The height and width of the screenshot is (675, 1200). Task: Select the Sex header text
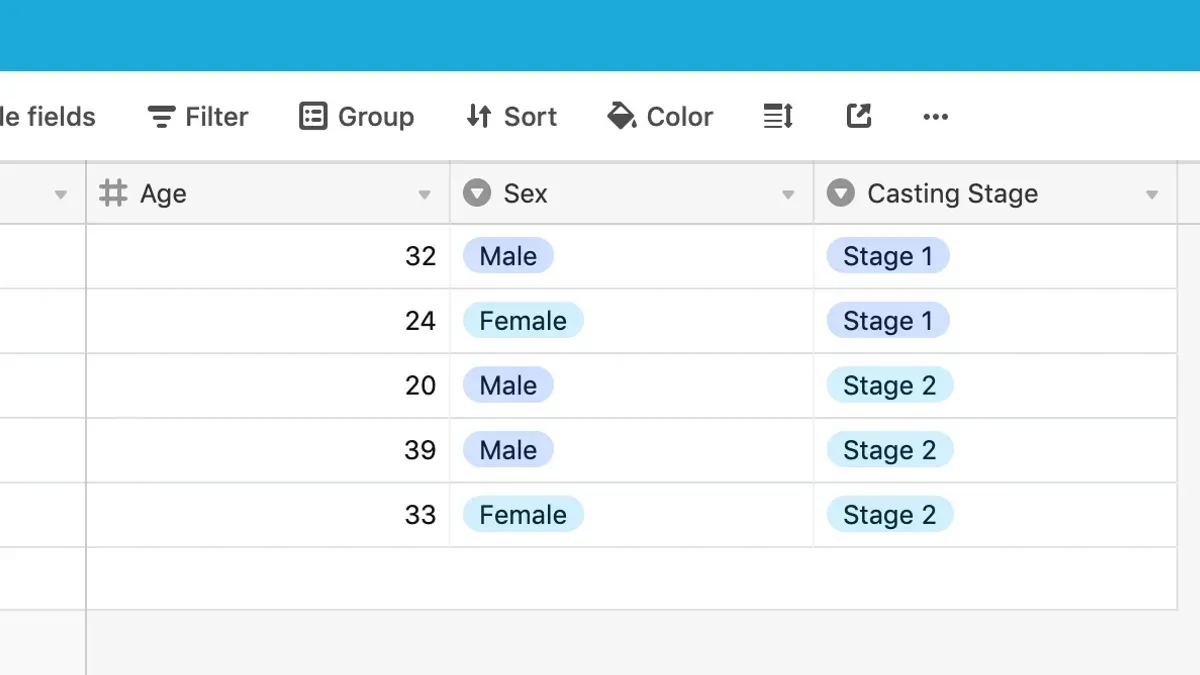click(x=525, y=194)
